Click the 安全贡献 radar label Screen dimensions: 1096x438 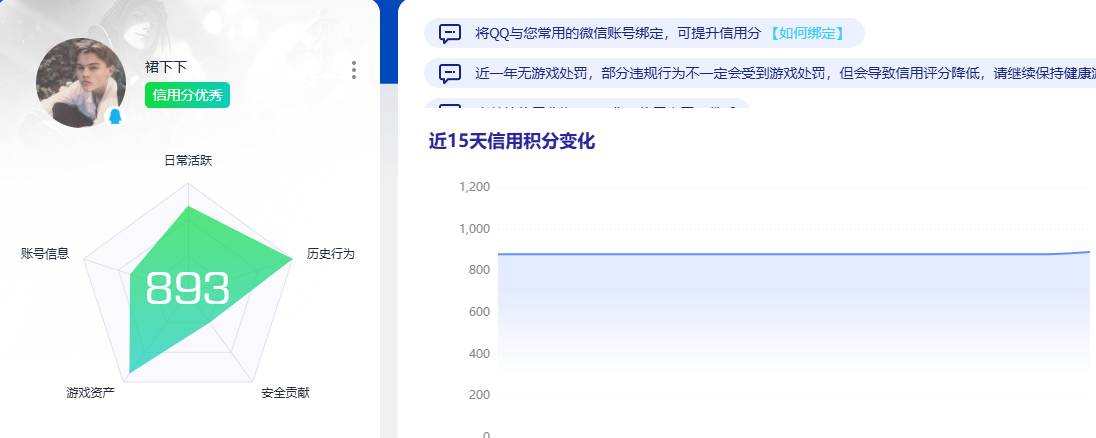[x=285, y=393]
